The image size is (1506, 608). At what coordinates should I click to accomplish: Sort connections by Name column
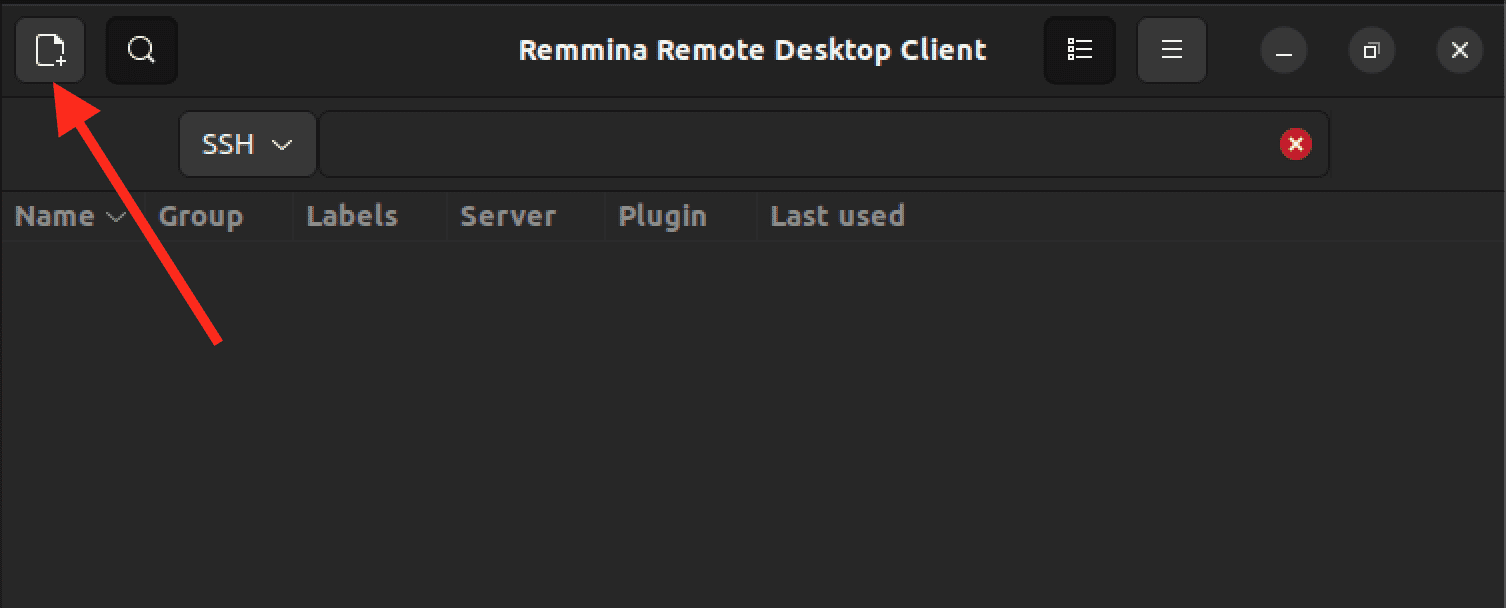[55, 217]
